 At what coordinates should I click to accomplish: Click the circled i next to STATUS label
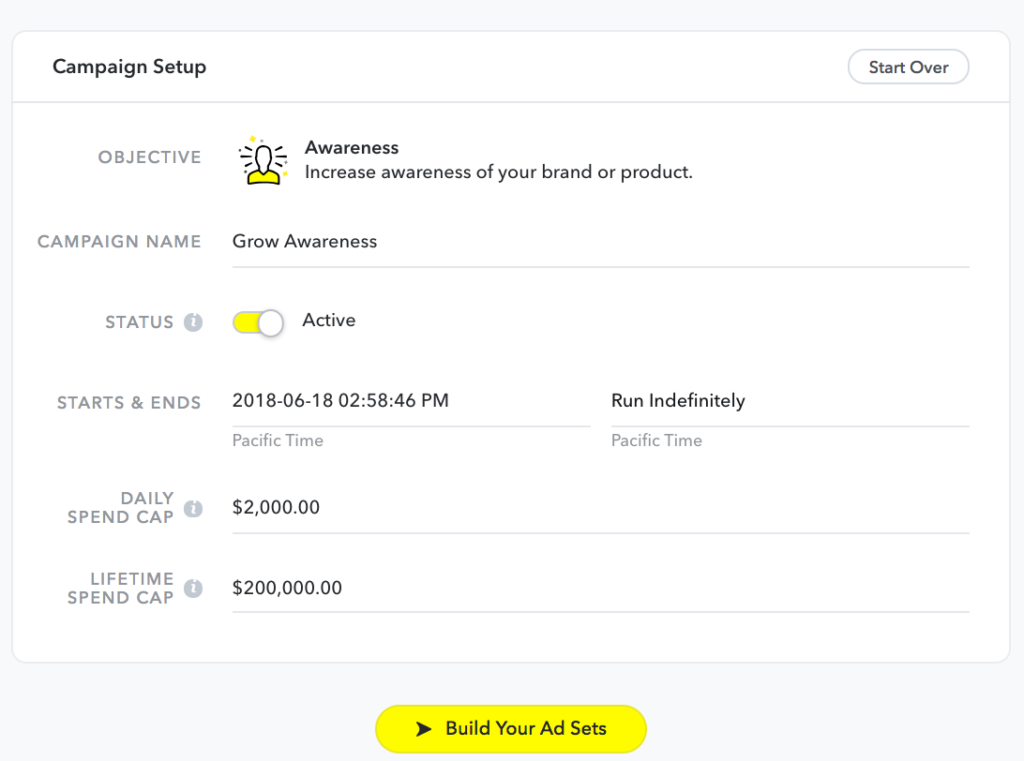coord(193,322)
